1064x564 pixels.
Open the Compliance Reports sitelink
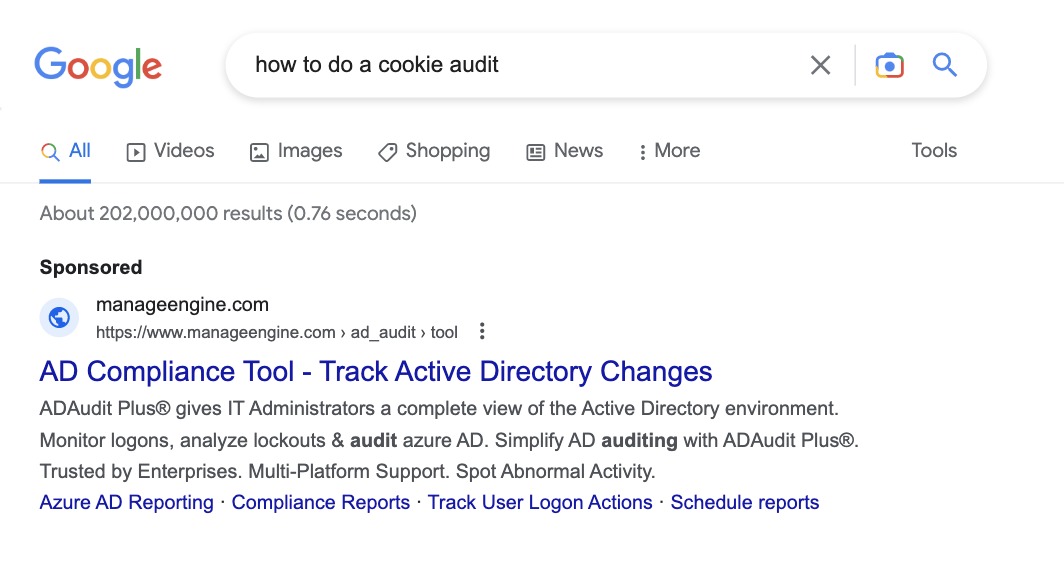pos(321,503)
